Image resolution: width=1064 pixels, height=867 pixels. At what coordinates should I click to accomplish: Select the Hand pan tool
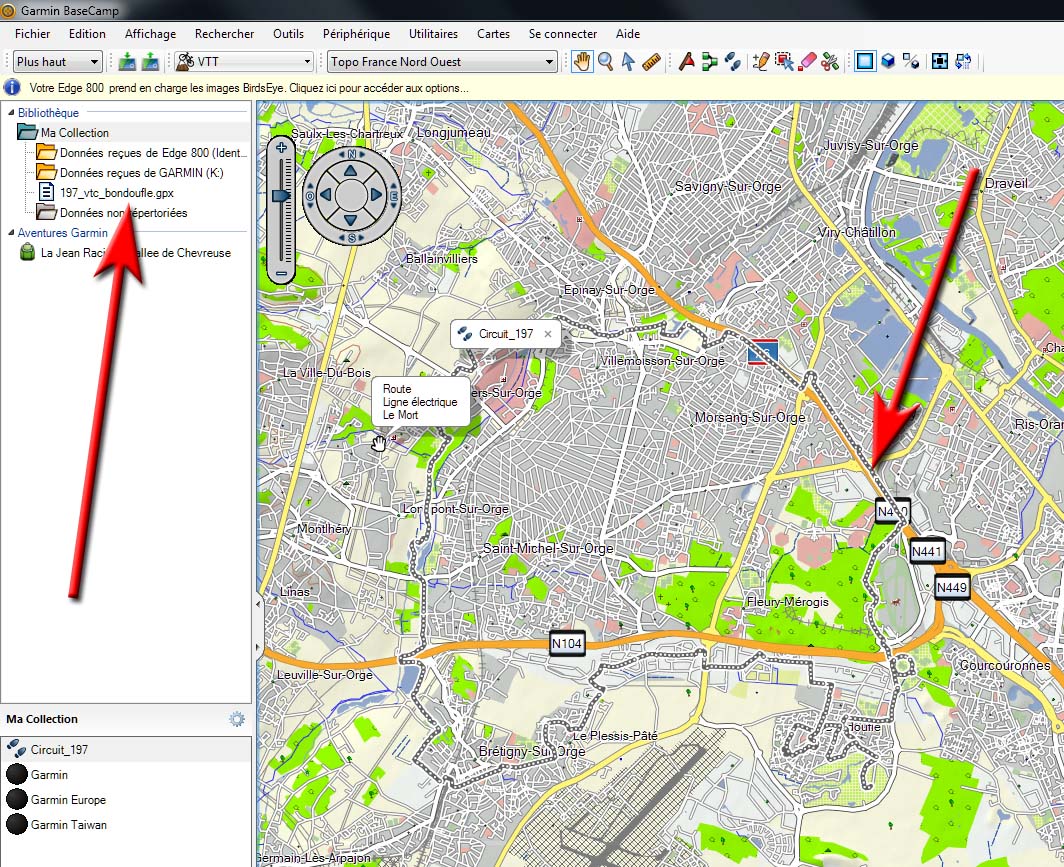(582, 62)
